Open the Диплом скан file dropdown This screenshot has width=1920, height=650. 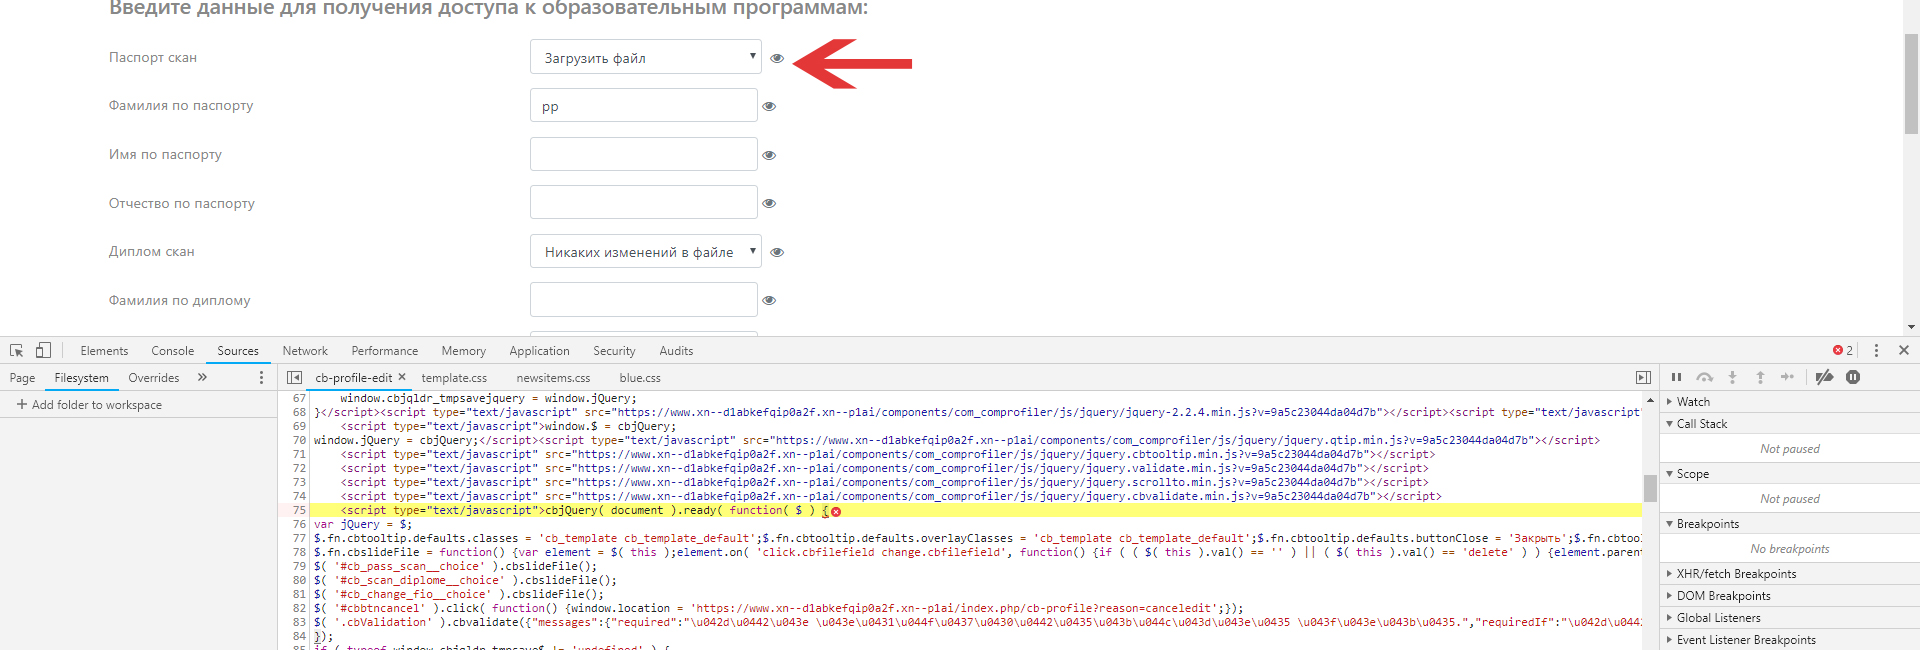pos(646,251)
